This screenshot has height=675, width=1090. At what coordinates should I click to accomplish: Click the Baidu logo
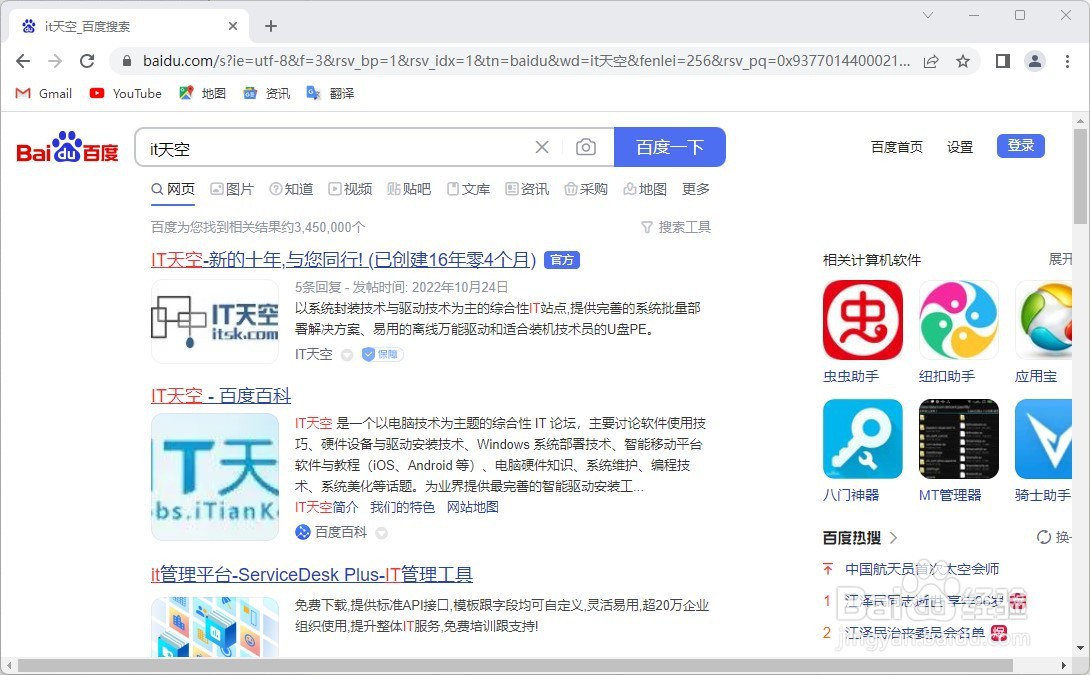tap(67, 147)
